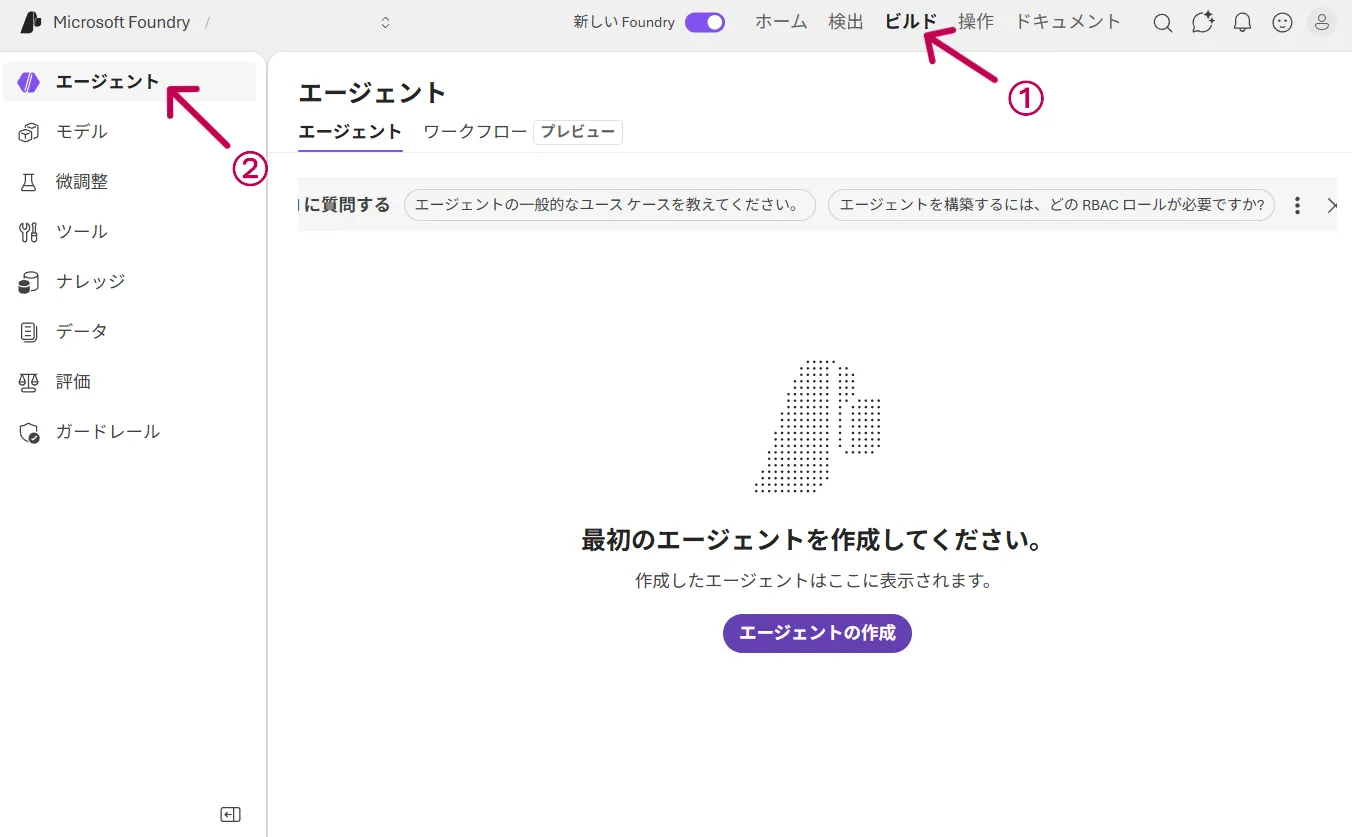
Task: Click the ツール wrench icon
Action: [29, 232]
